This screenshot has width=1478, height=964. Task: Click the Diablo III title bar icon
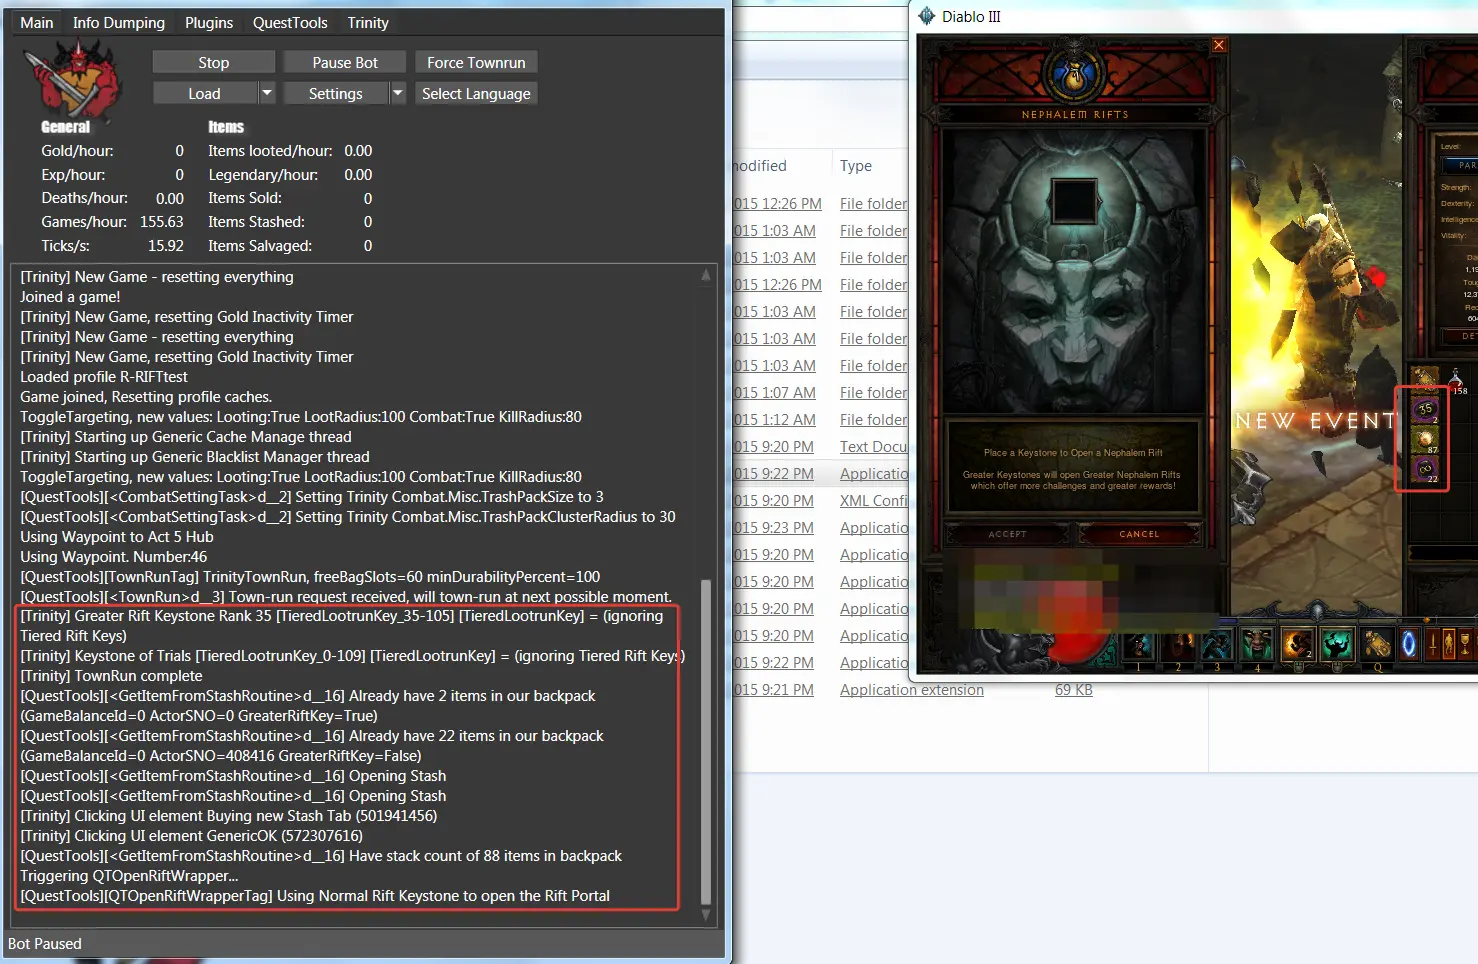[927, 16]
